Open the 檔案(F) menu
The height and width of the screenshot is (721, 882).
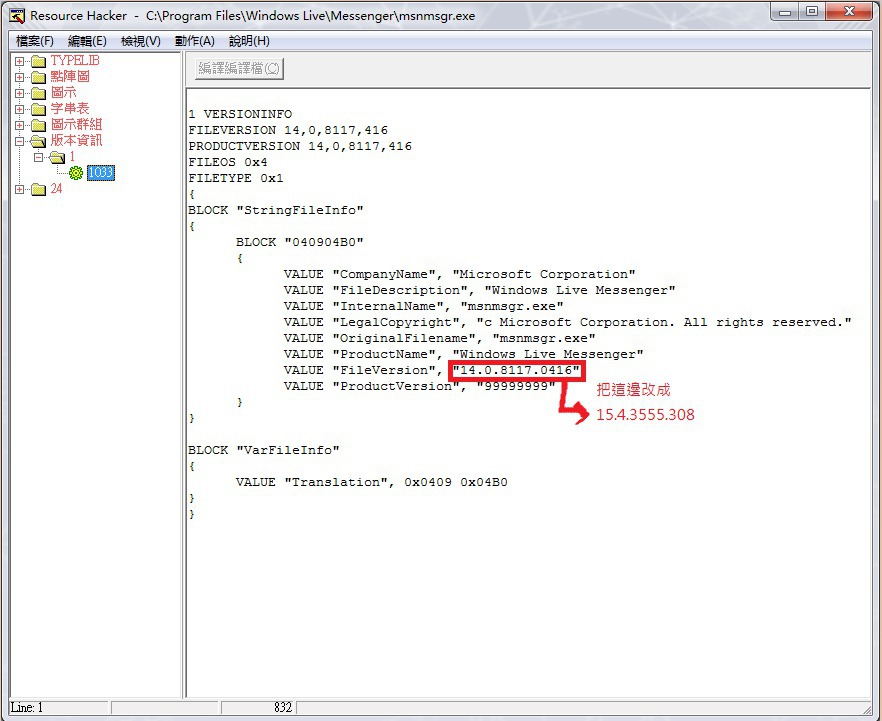coord(35,41)
